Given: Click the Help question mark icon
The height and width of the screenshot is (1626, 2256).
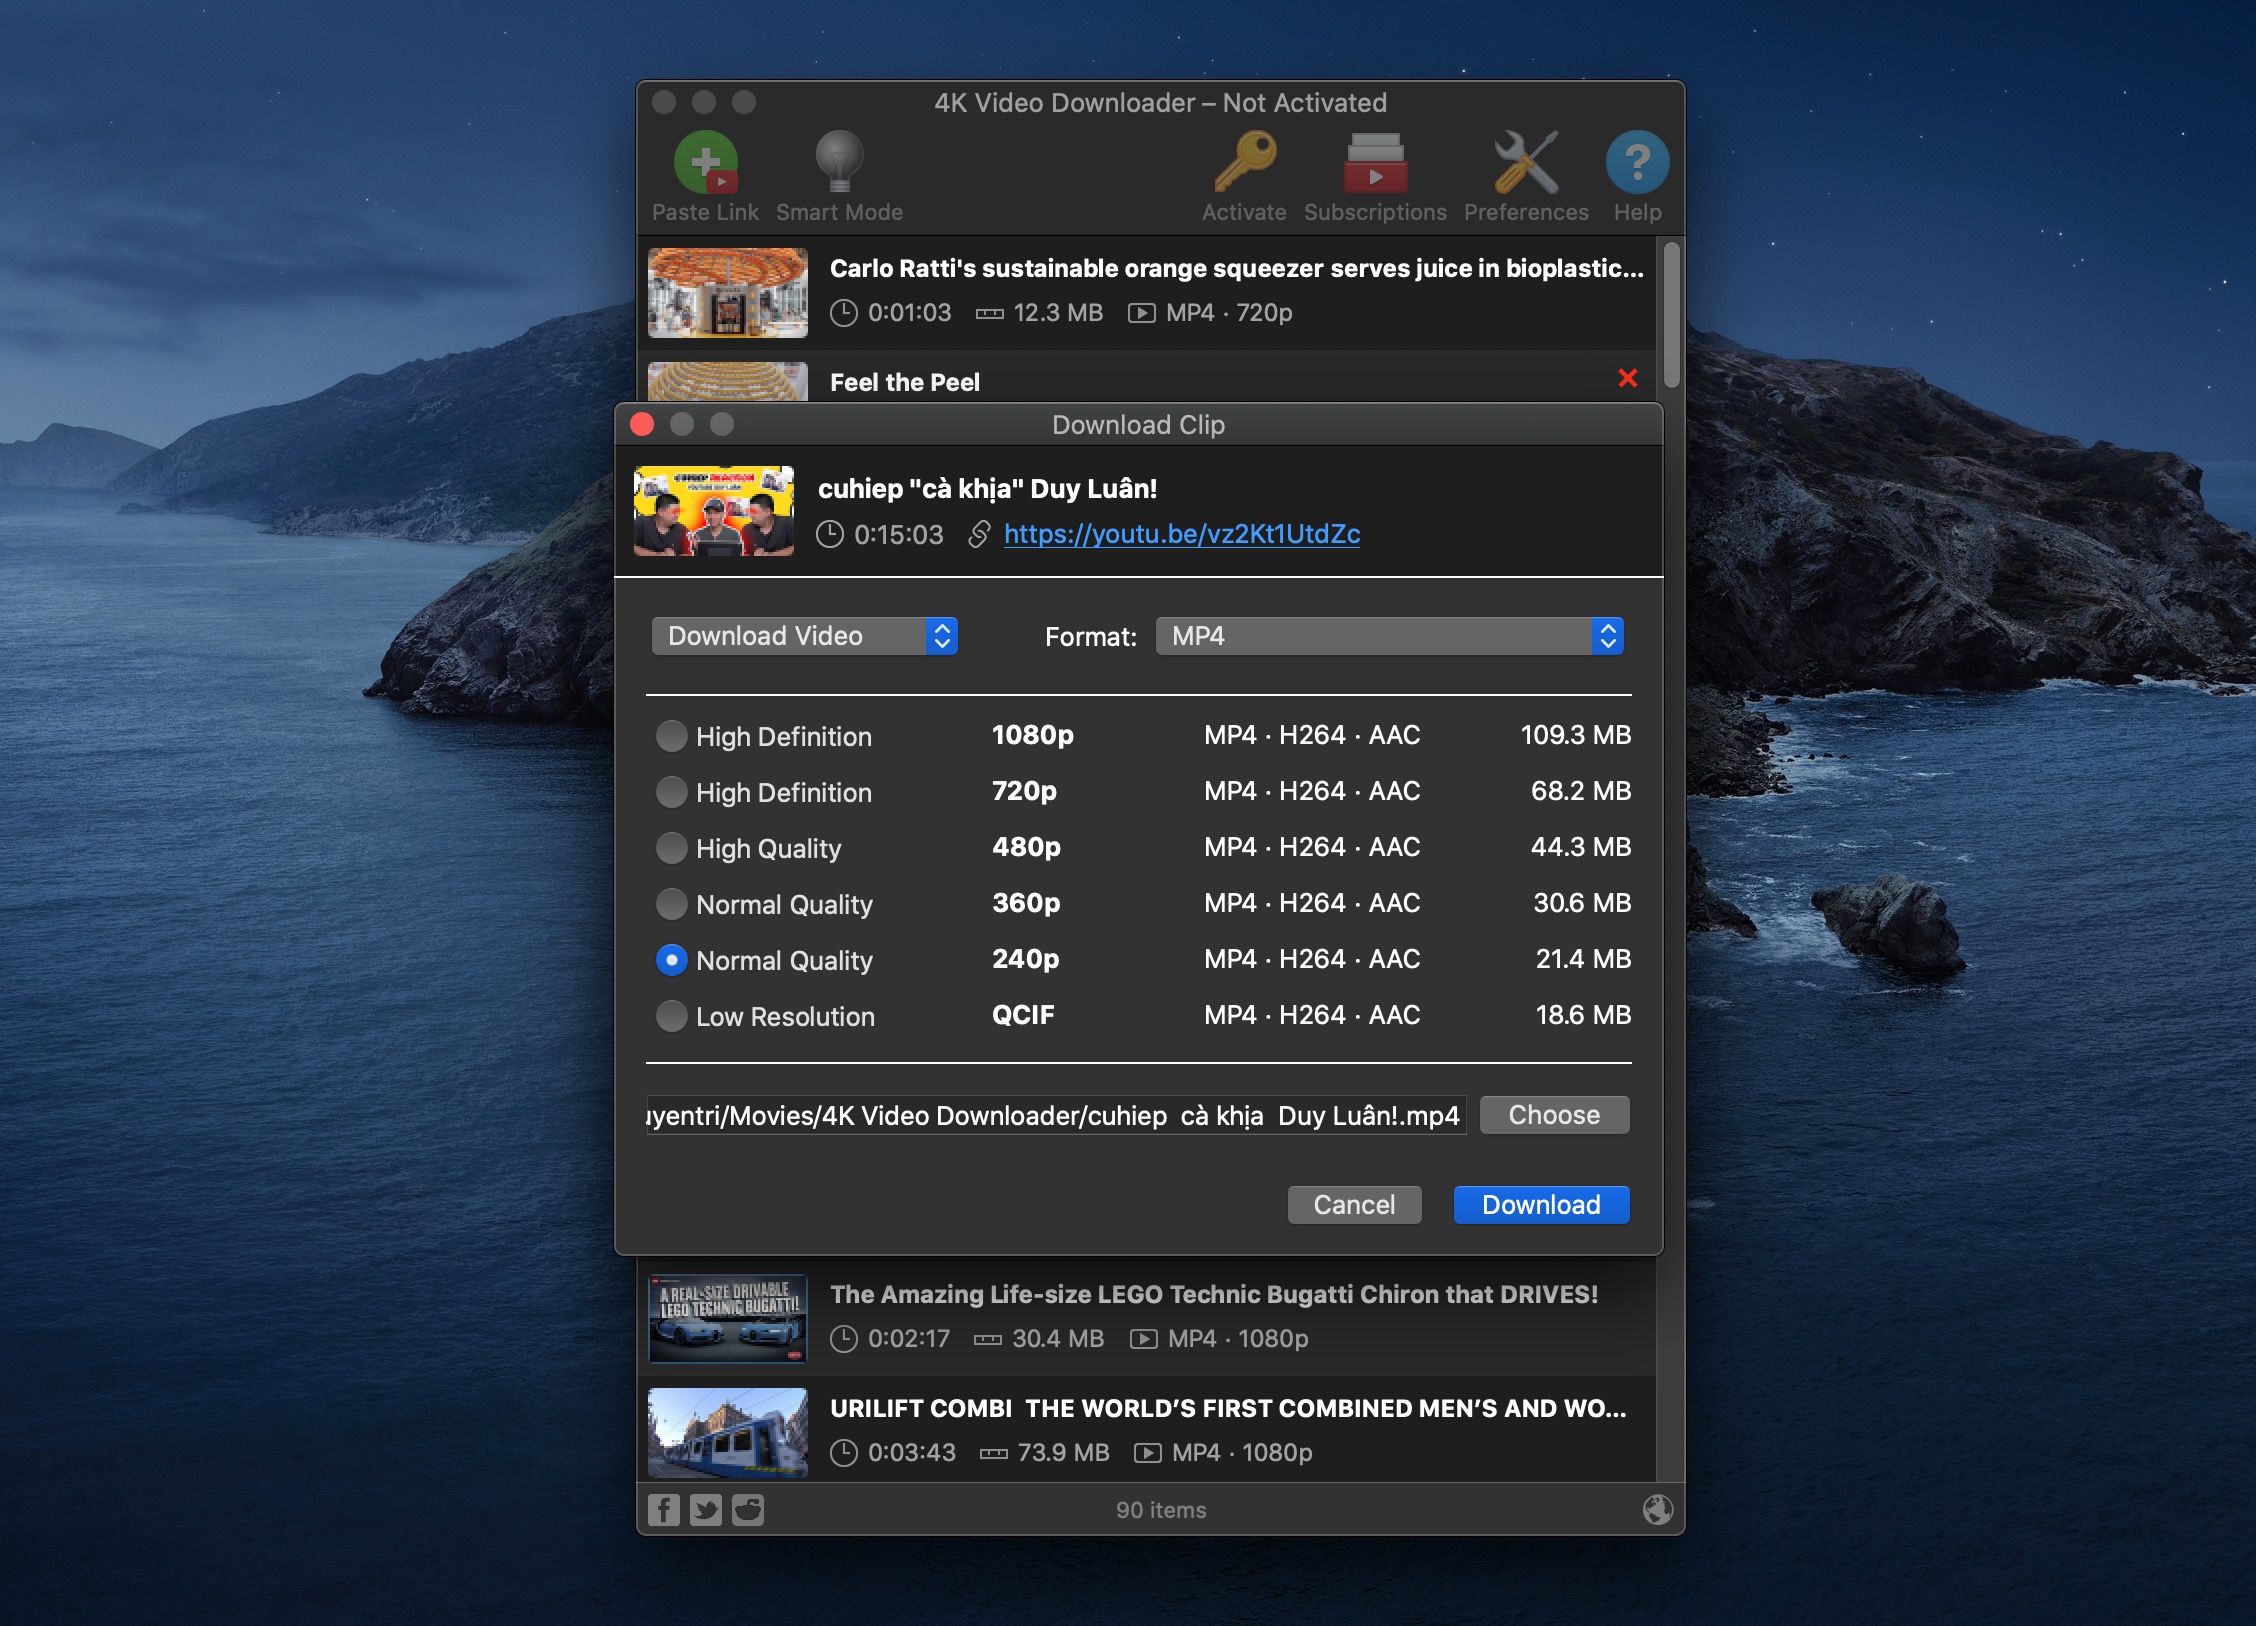Looking at the screenshot, I should pos(1637,163).
